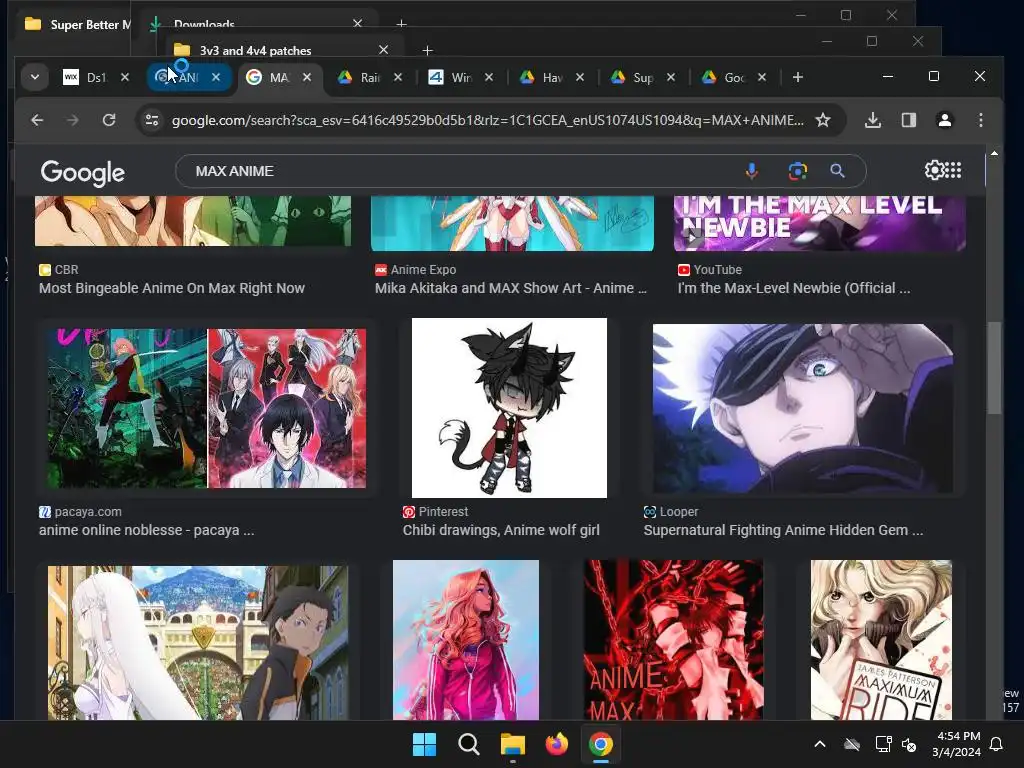Show hidden system tray icons
The height and width of the screenshot is (768, 1024).
[820, 744]
